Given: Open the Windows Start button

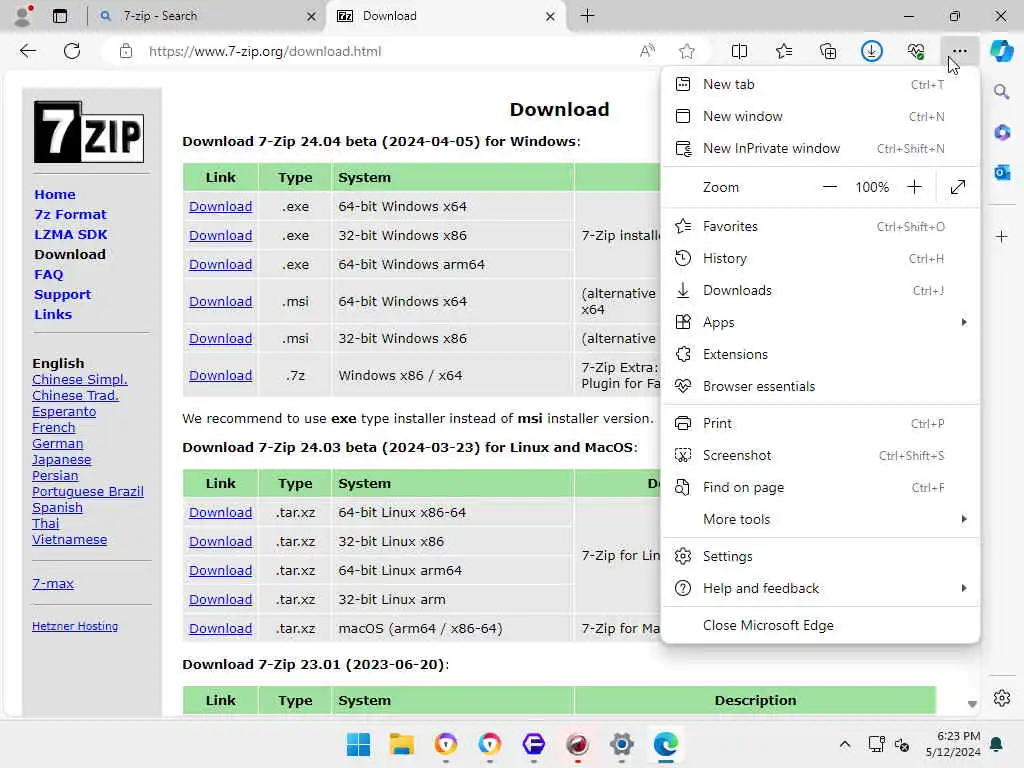Looking at the screenshot, I should [358, 744].
